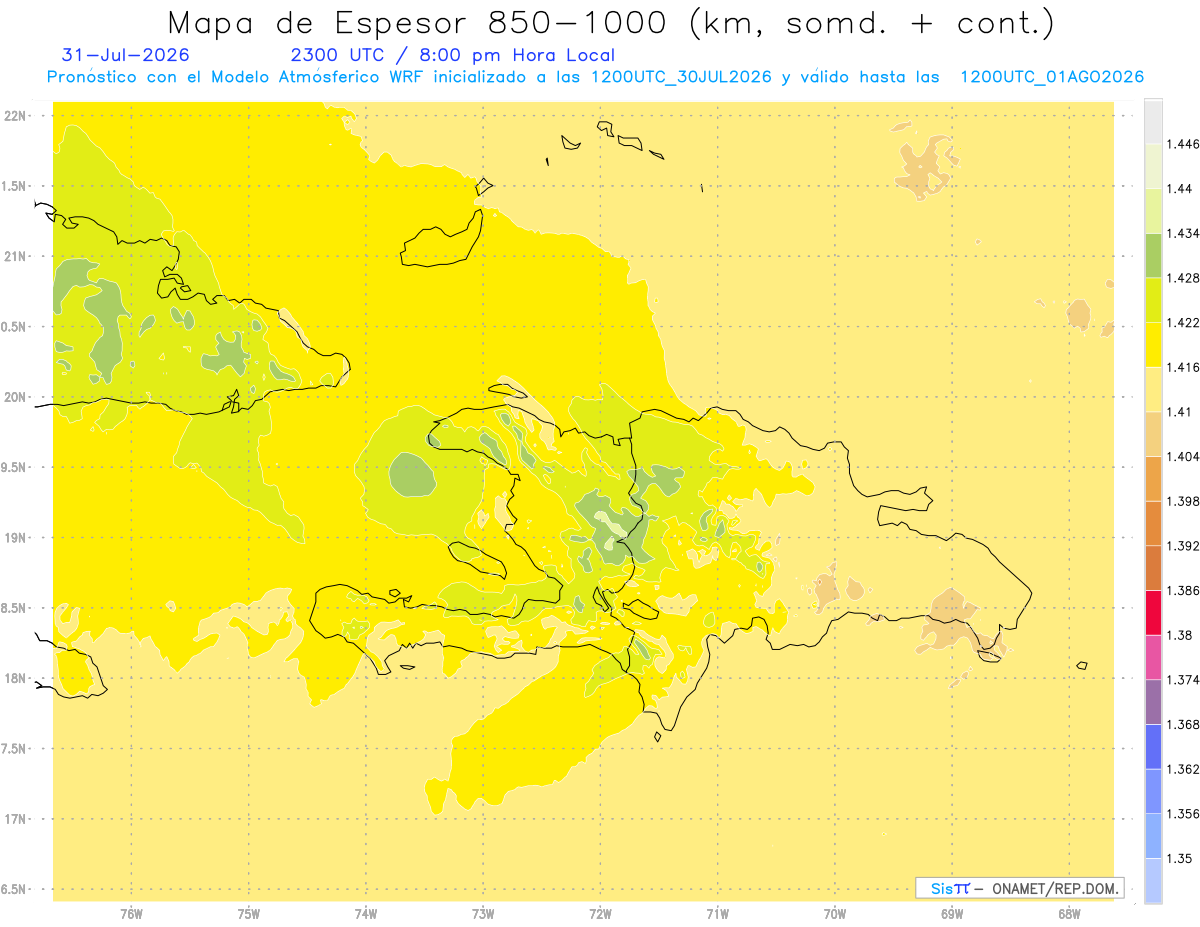Screen dimensions: 1200x927
Task: Click the colorbar value 1.41
Action: tap(1179, 412)
